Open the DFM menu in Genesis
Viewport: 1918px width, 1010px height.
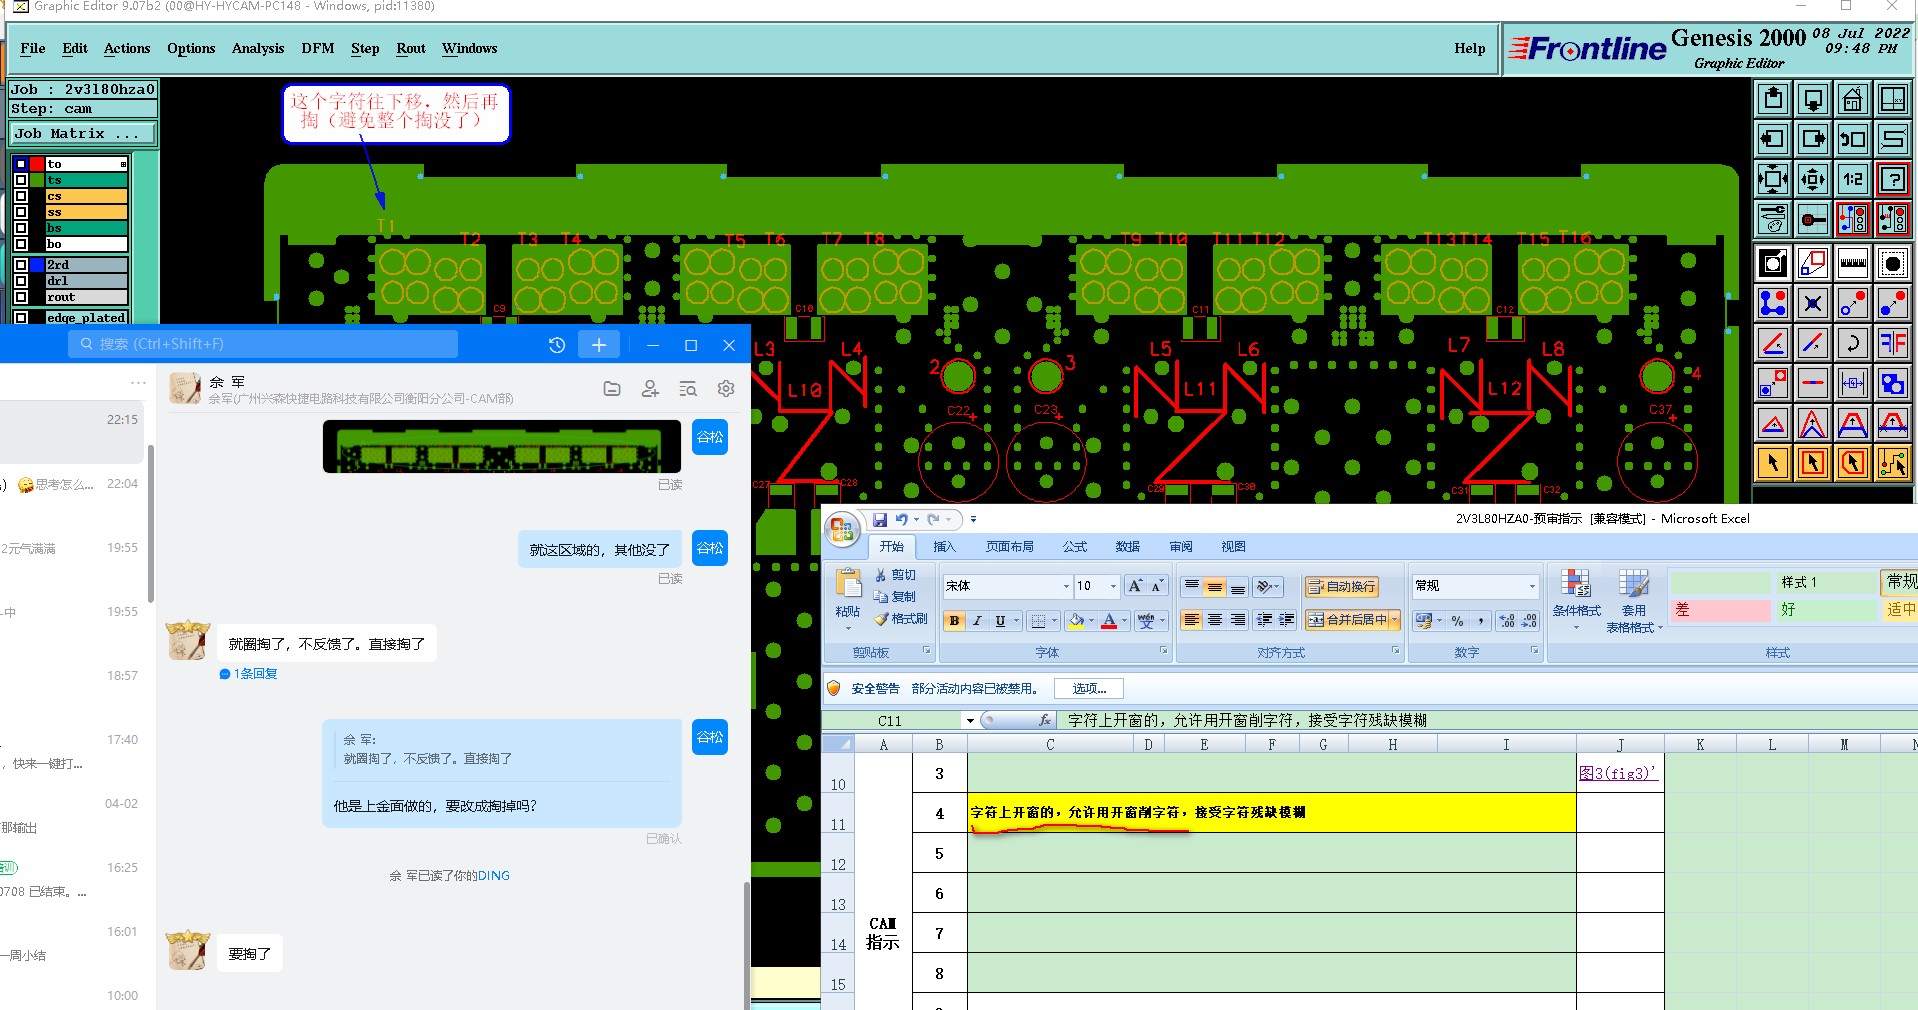tap(318, 48)
